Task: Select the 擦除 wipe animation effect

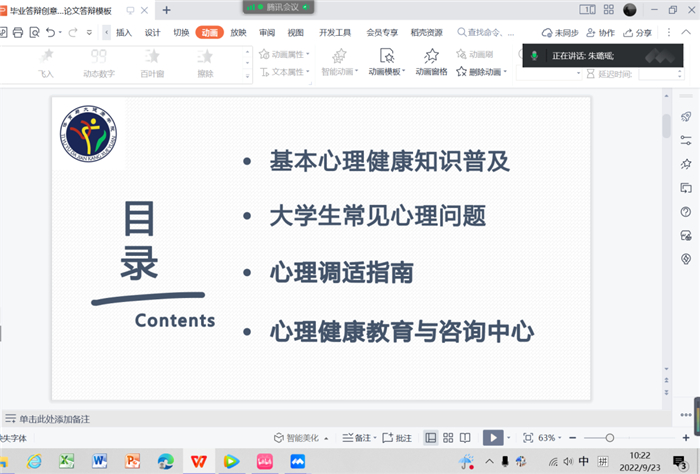Action: (x=205, y=64)
